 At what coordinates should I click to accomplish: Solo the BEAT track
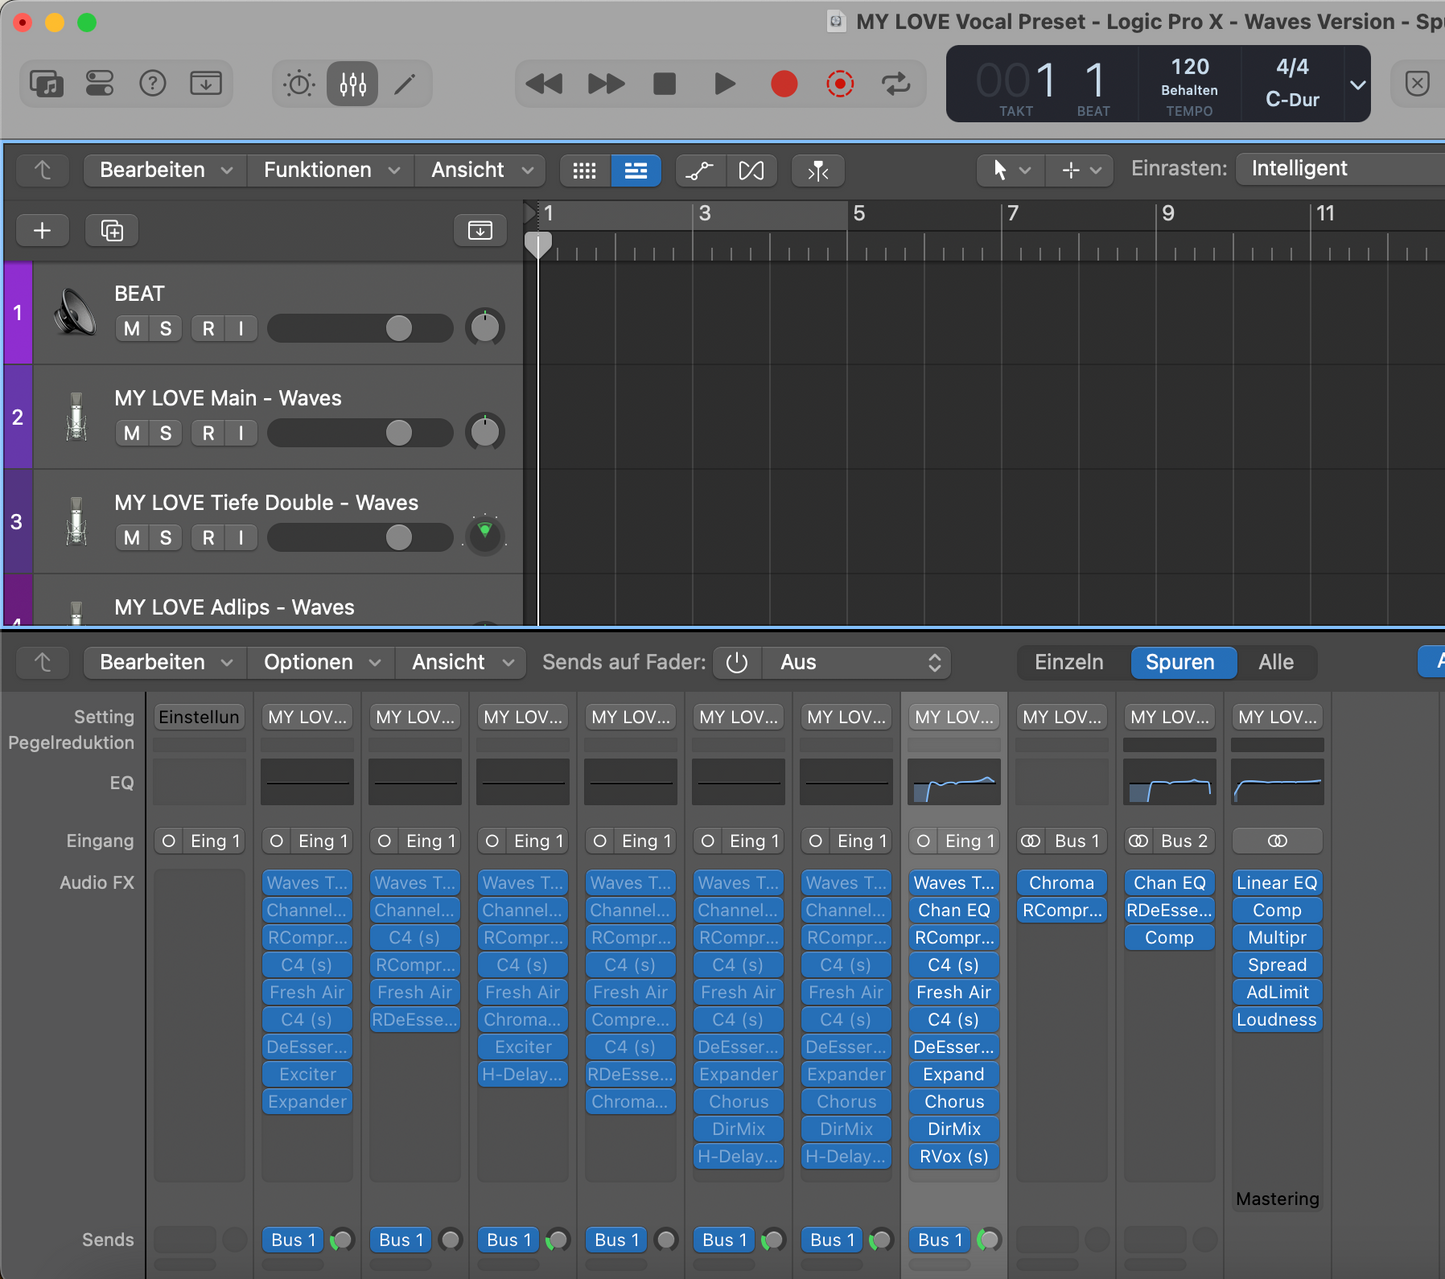click(x=166, y=329)
